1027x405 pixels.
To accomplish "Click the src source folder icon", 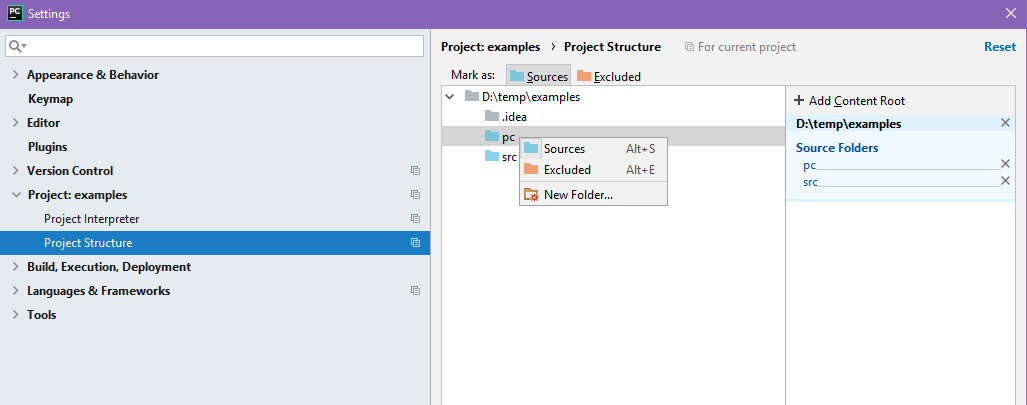I will tap(491, 156).
